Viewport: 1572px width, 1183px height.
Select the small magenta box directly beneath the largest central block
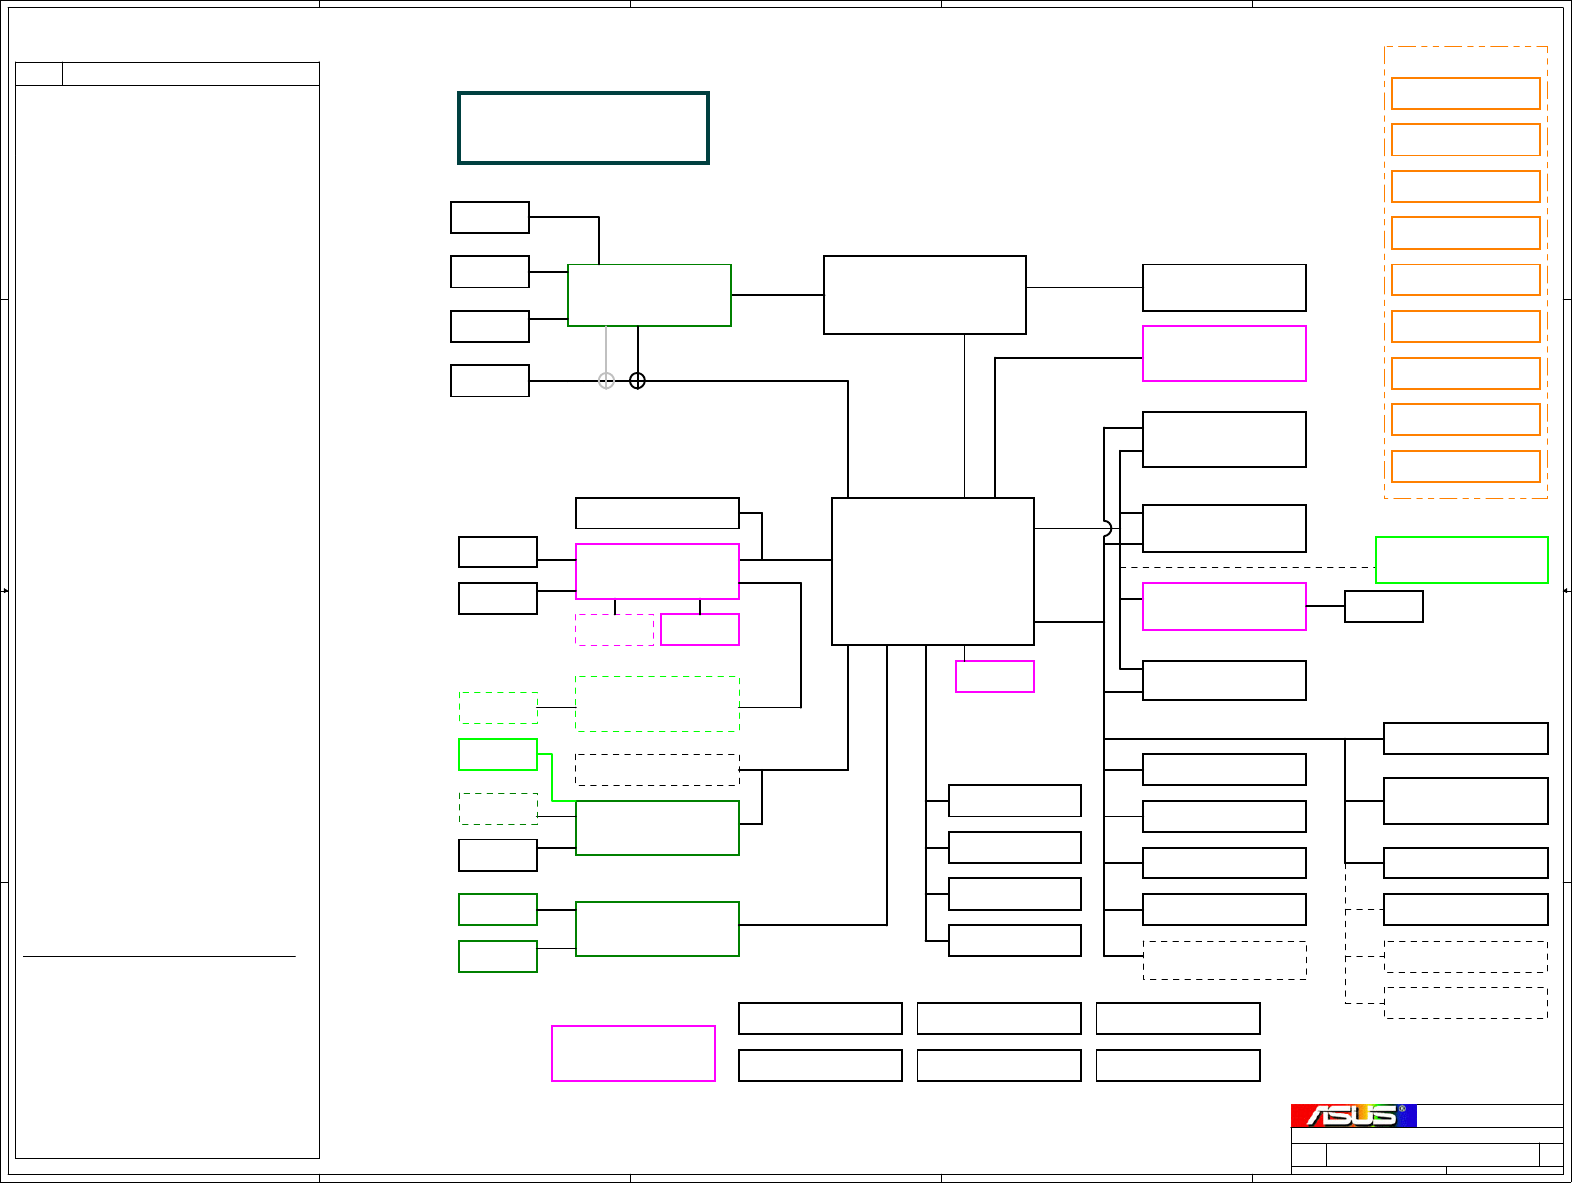coord(995,677)
